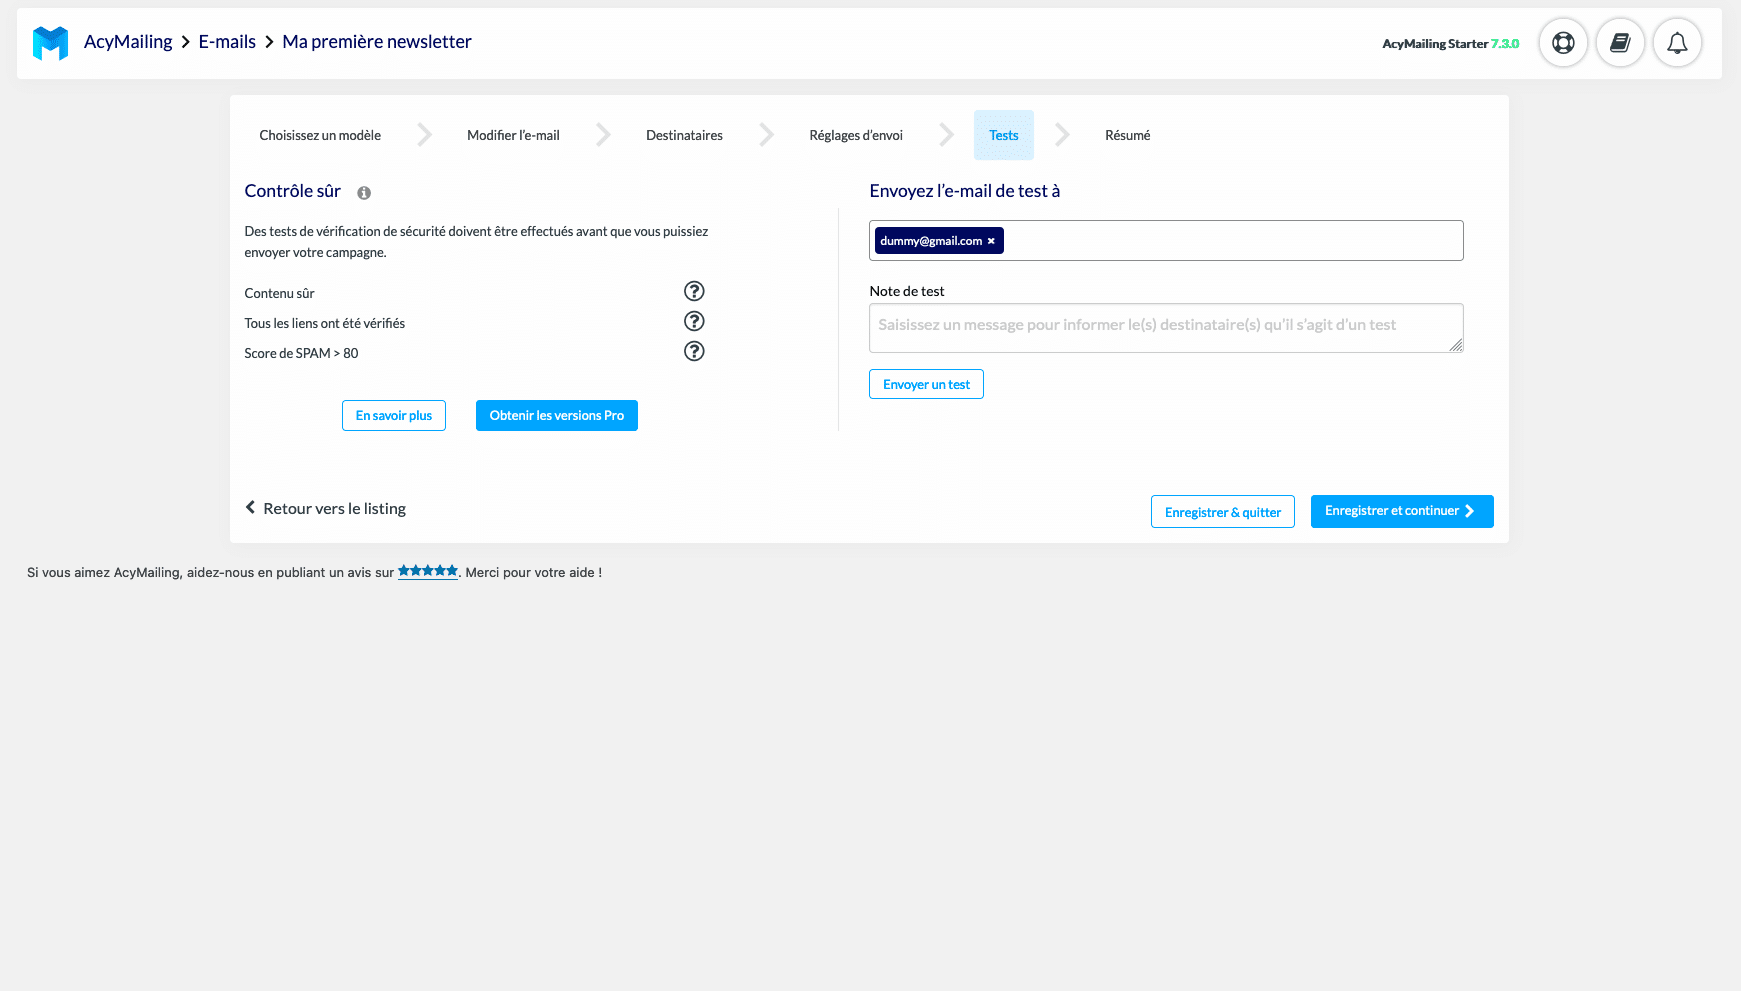Click the AcyMailing logo
This screenshot has height=991, width=1741.
pos(49,42)
